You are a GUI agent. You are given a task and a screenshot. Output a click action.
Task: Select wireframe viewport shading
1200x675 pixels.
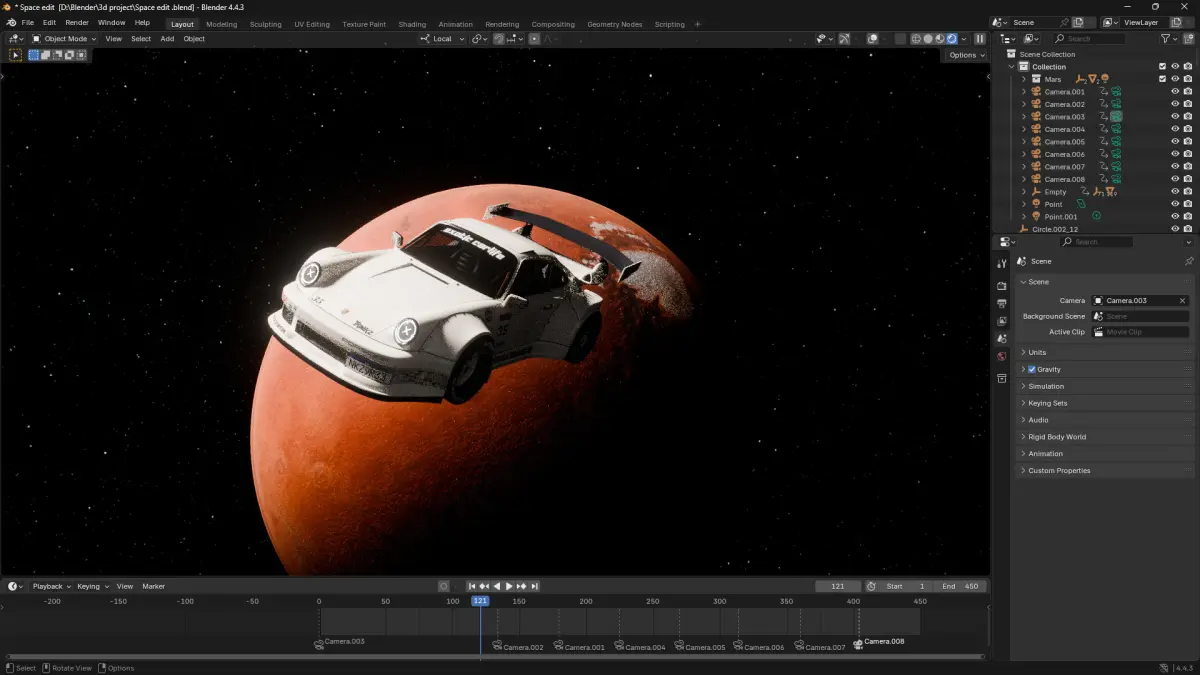916,39
